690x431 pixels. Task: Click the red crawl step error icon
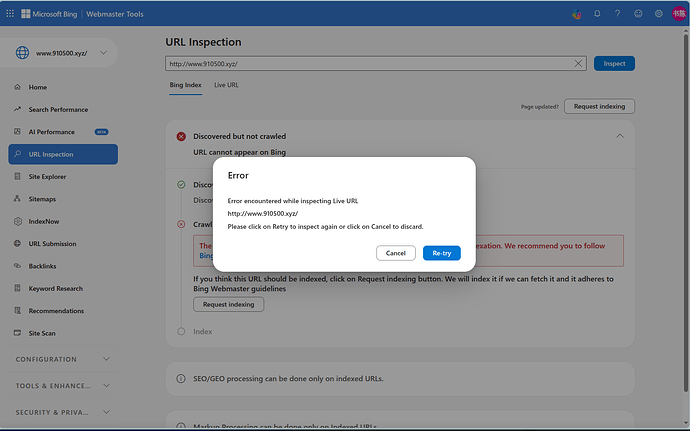click(181, 224)
